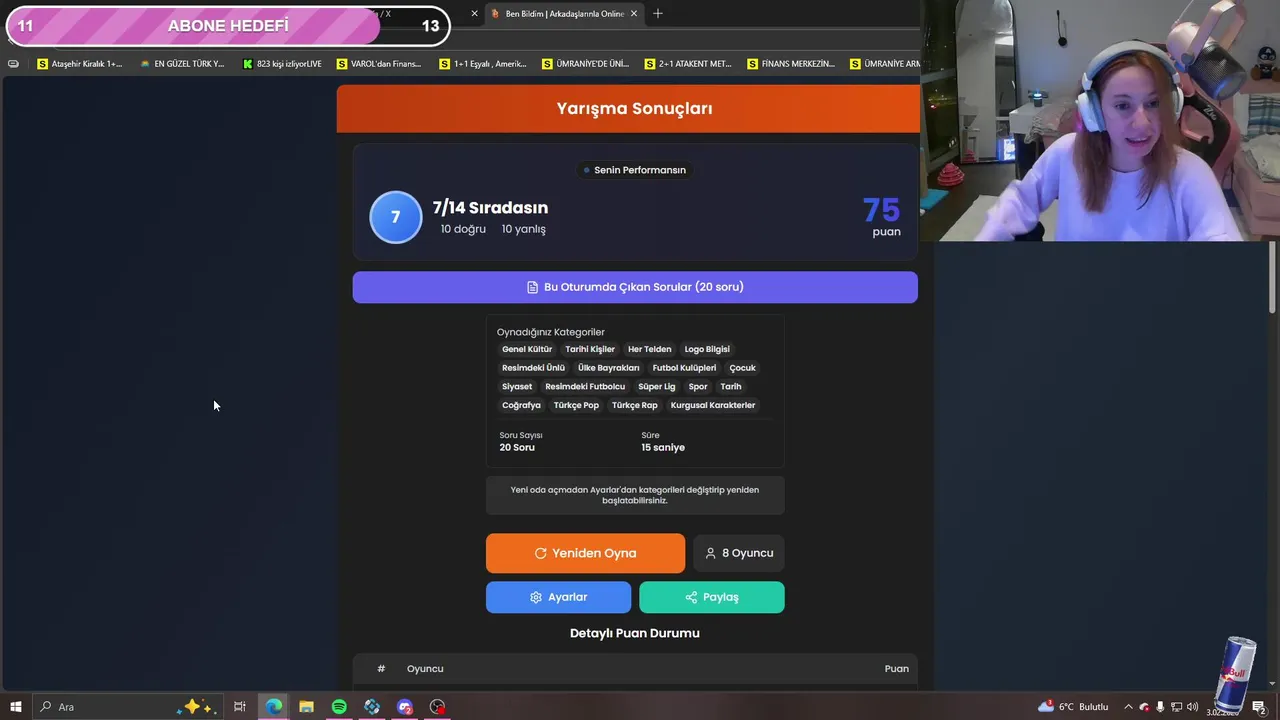Expand the system tray hidden icons chevron
1280x720 pixels.
click(x=1128, y=707)
